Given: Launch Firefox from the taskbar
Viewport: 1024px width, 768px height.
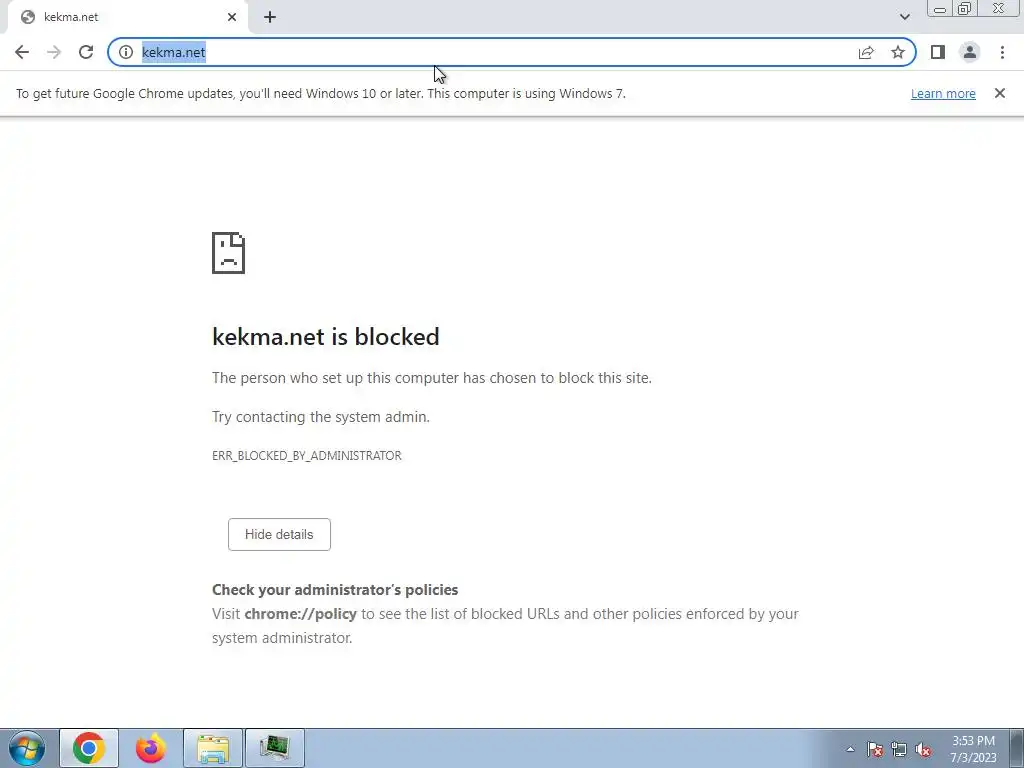Looking at the screenshot, I should 151,748.
